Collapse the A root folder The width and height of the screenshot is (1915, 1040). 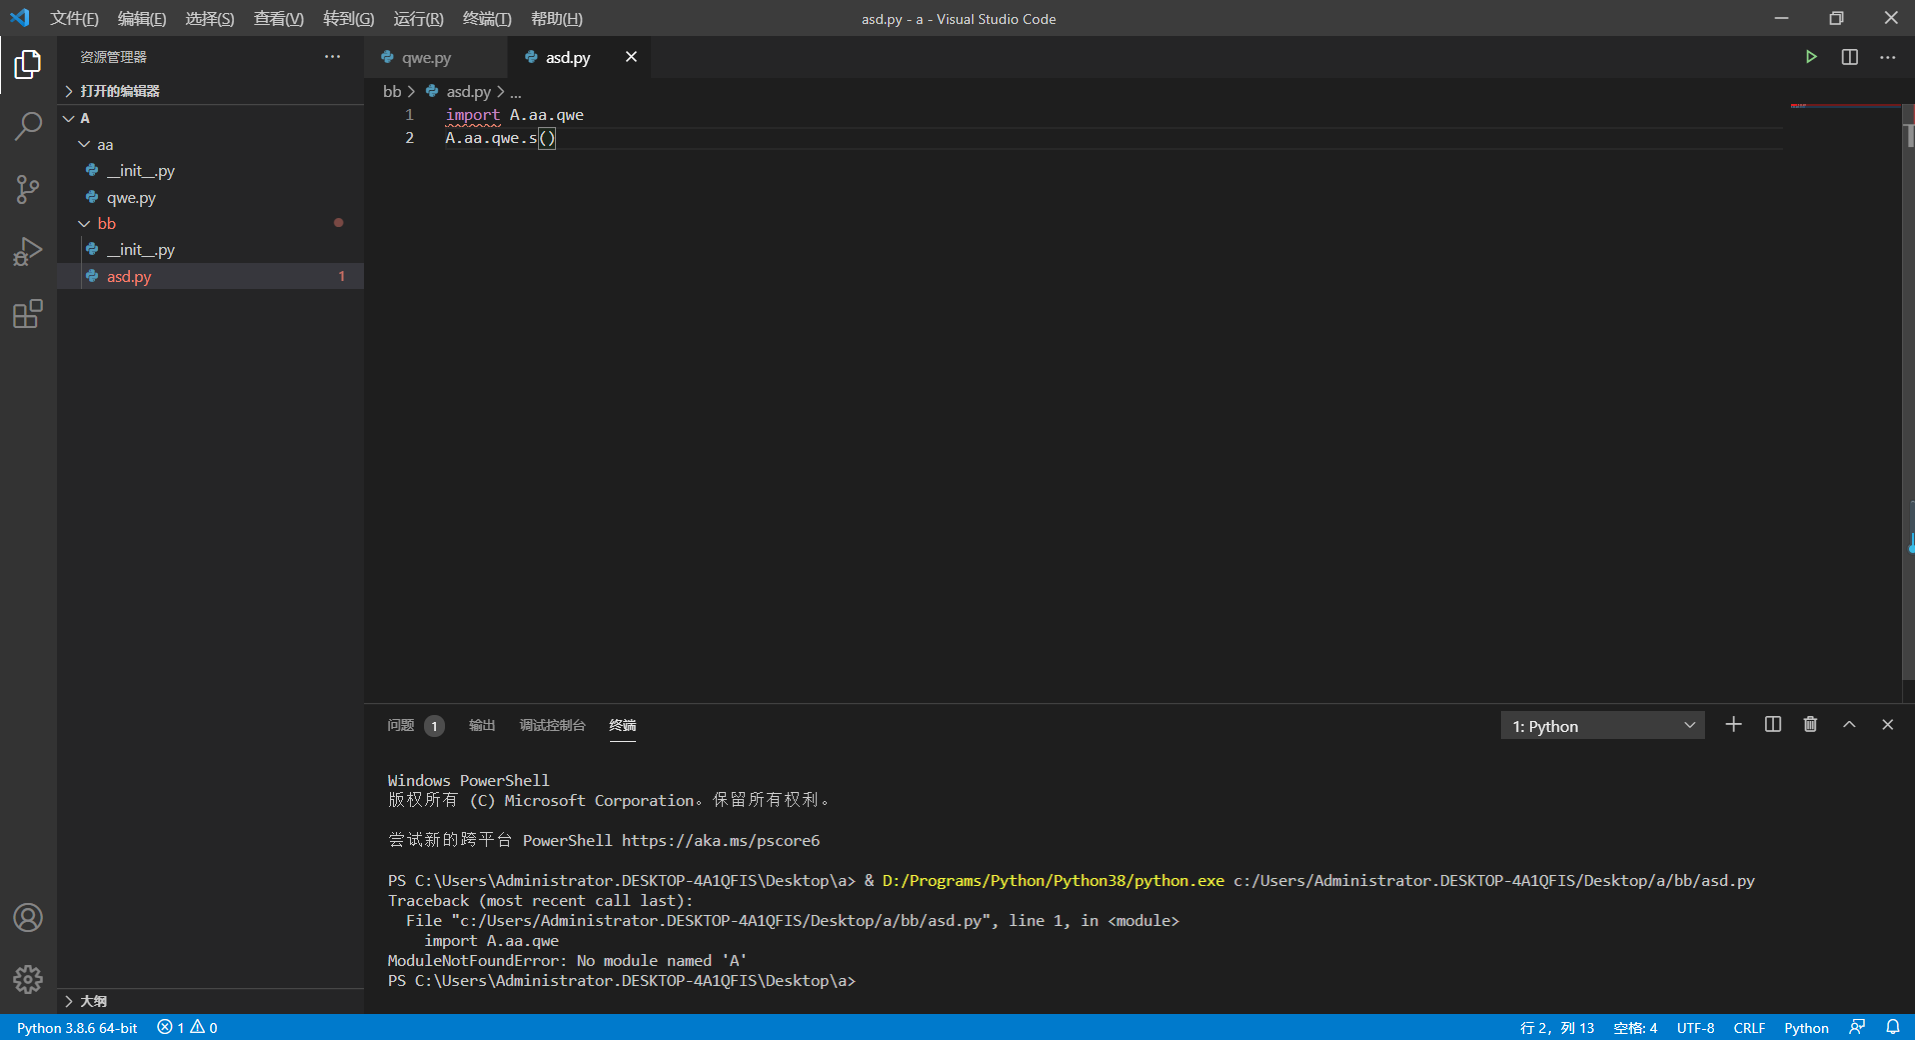[211, 118]
